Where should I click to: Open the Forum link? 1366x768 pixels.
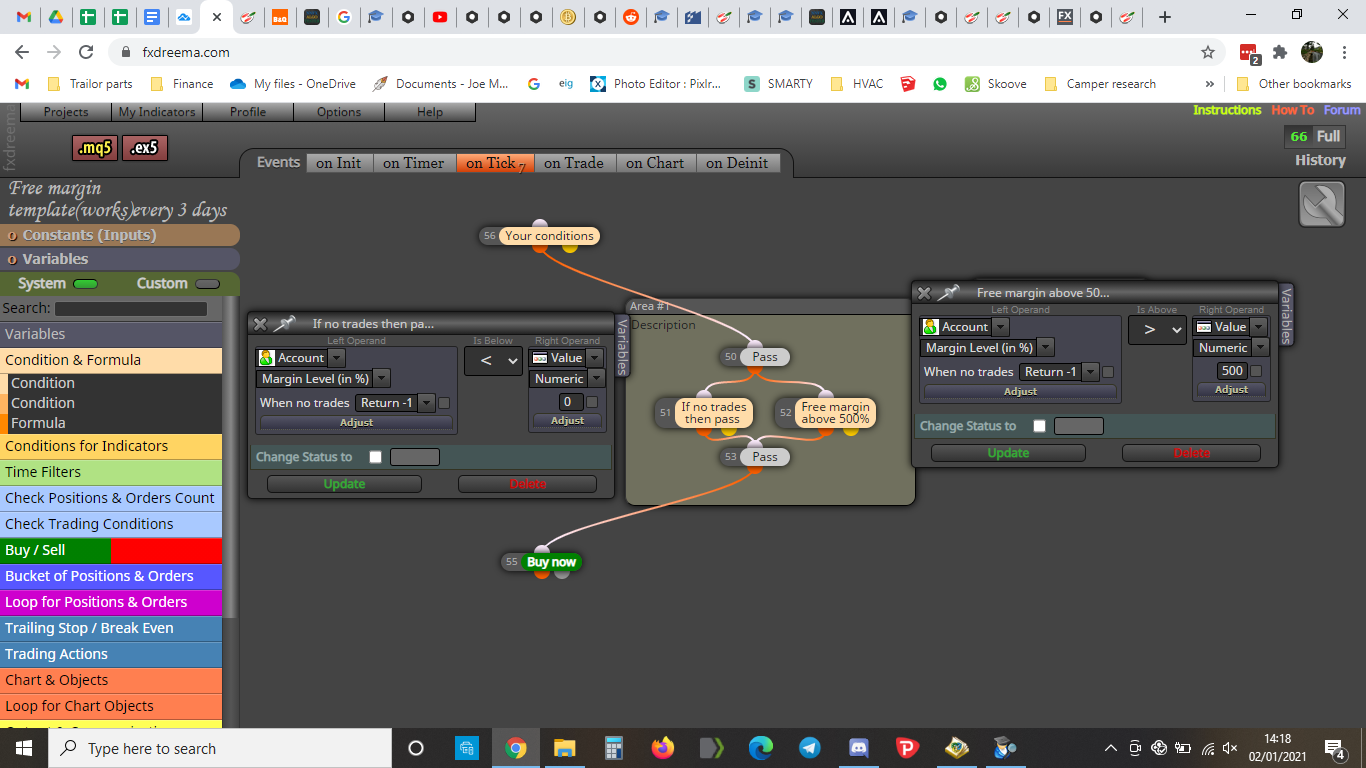(1342, 110)
